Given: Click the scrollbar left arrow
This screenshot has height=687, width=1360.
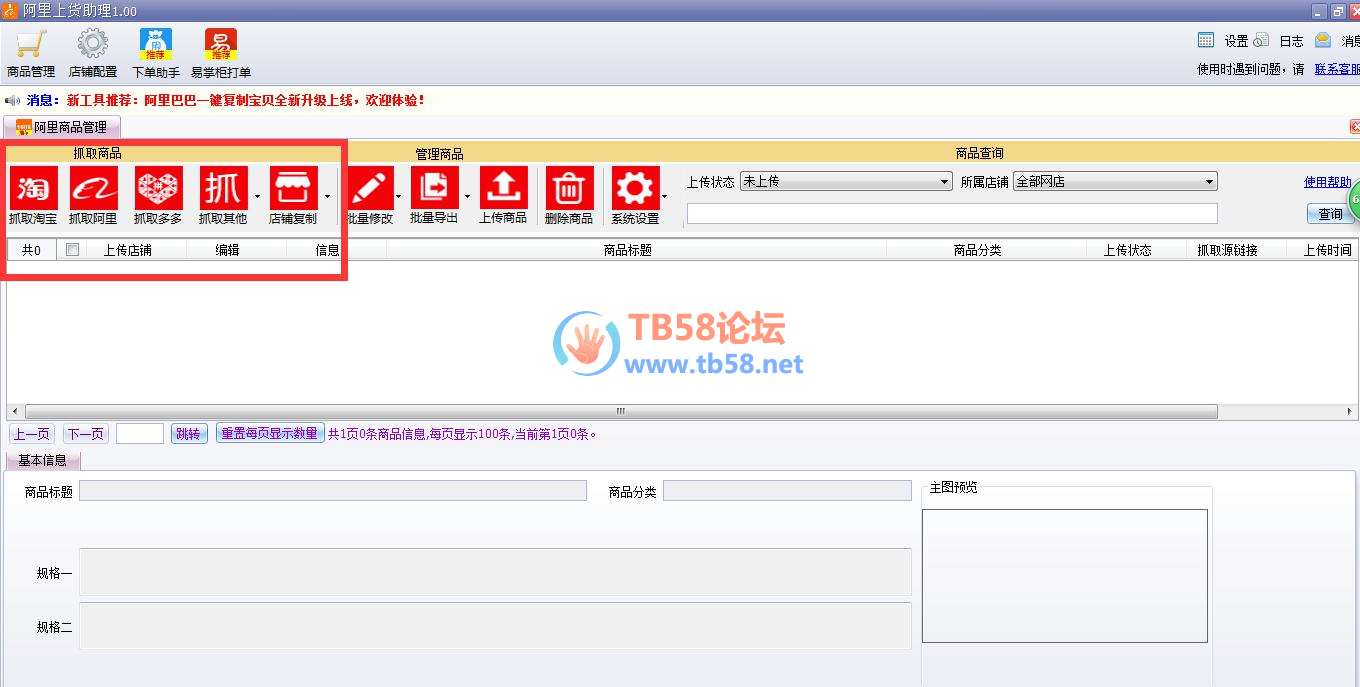Looking at the screenshot, I should 13,411.
